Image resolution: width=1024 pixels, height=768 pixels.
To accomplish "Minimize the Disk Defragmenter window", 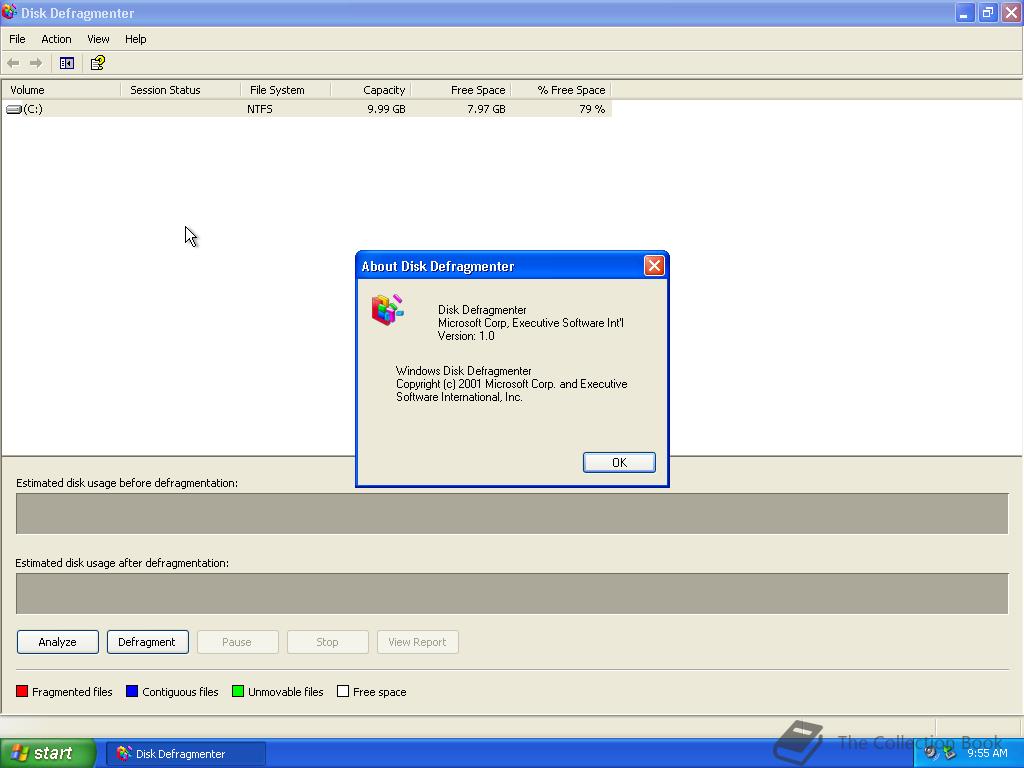I will [x=964, y=12].
